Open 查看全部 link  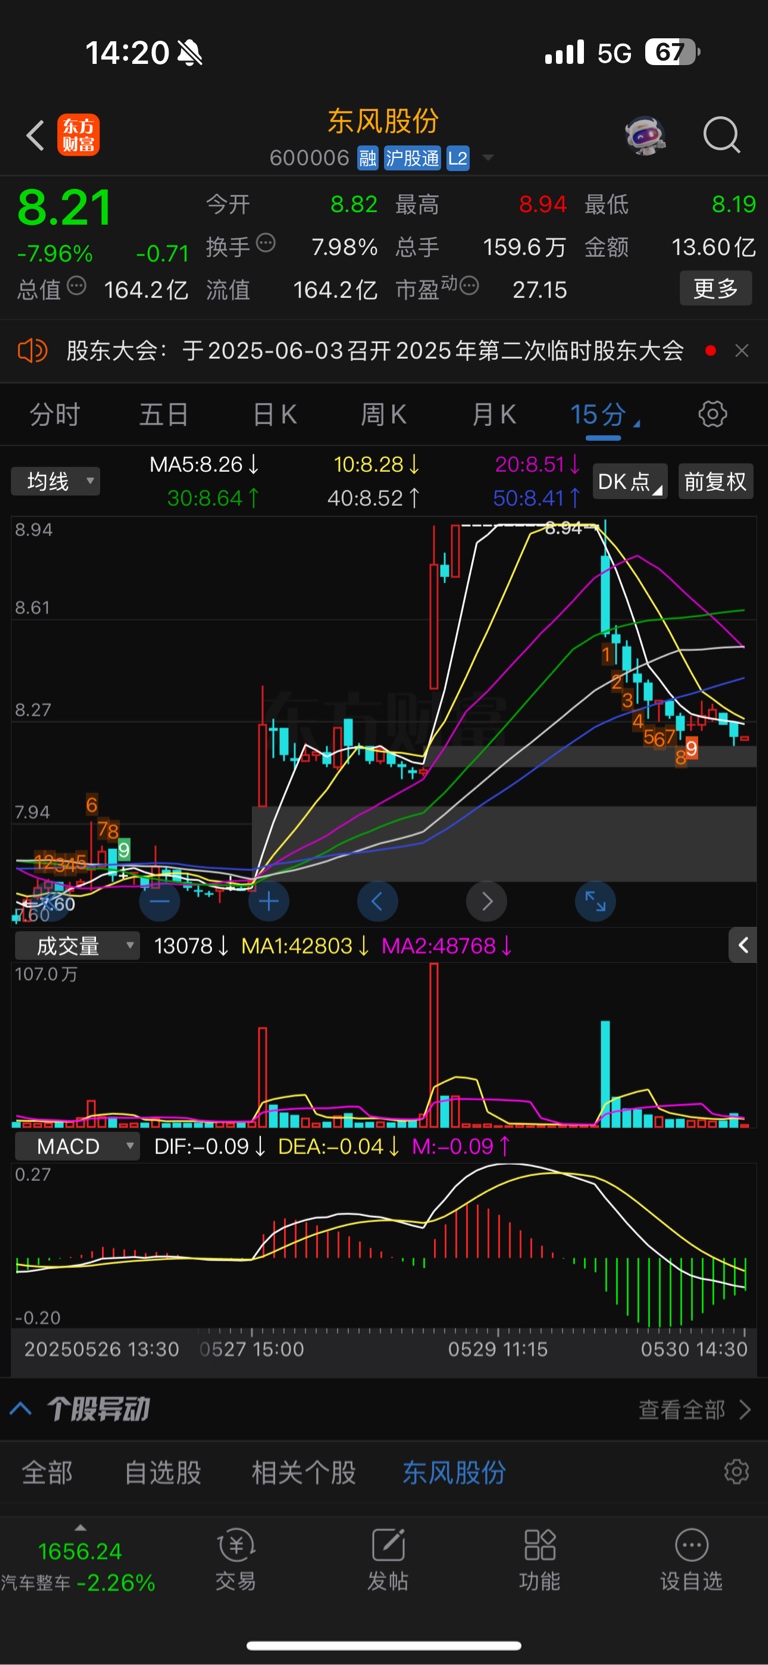coord(695,1410)
